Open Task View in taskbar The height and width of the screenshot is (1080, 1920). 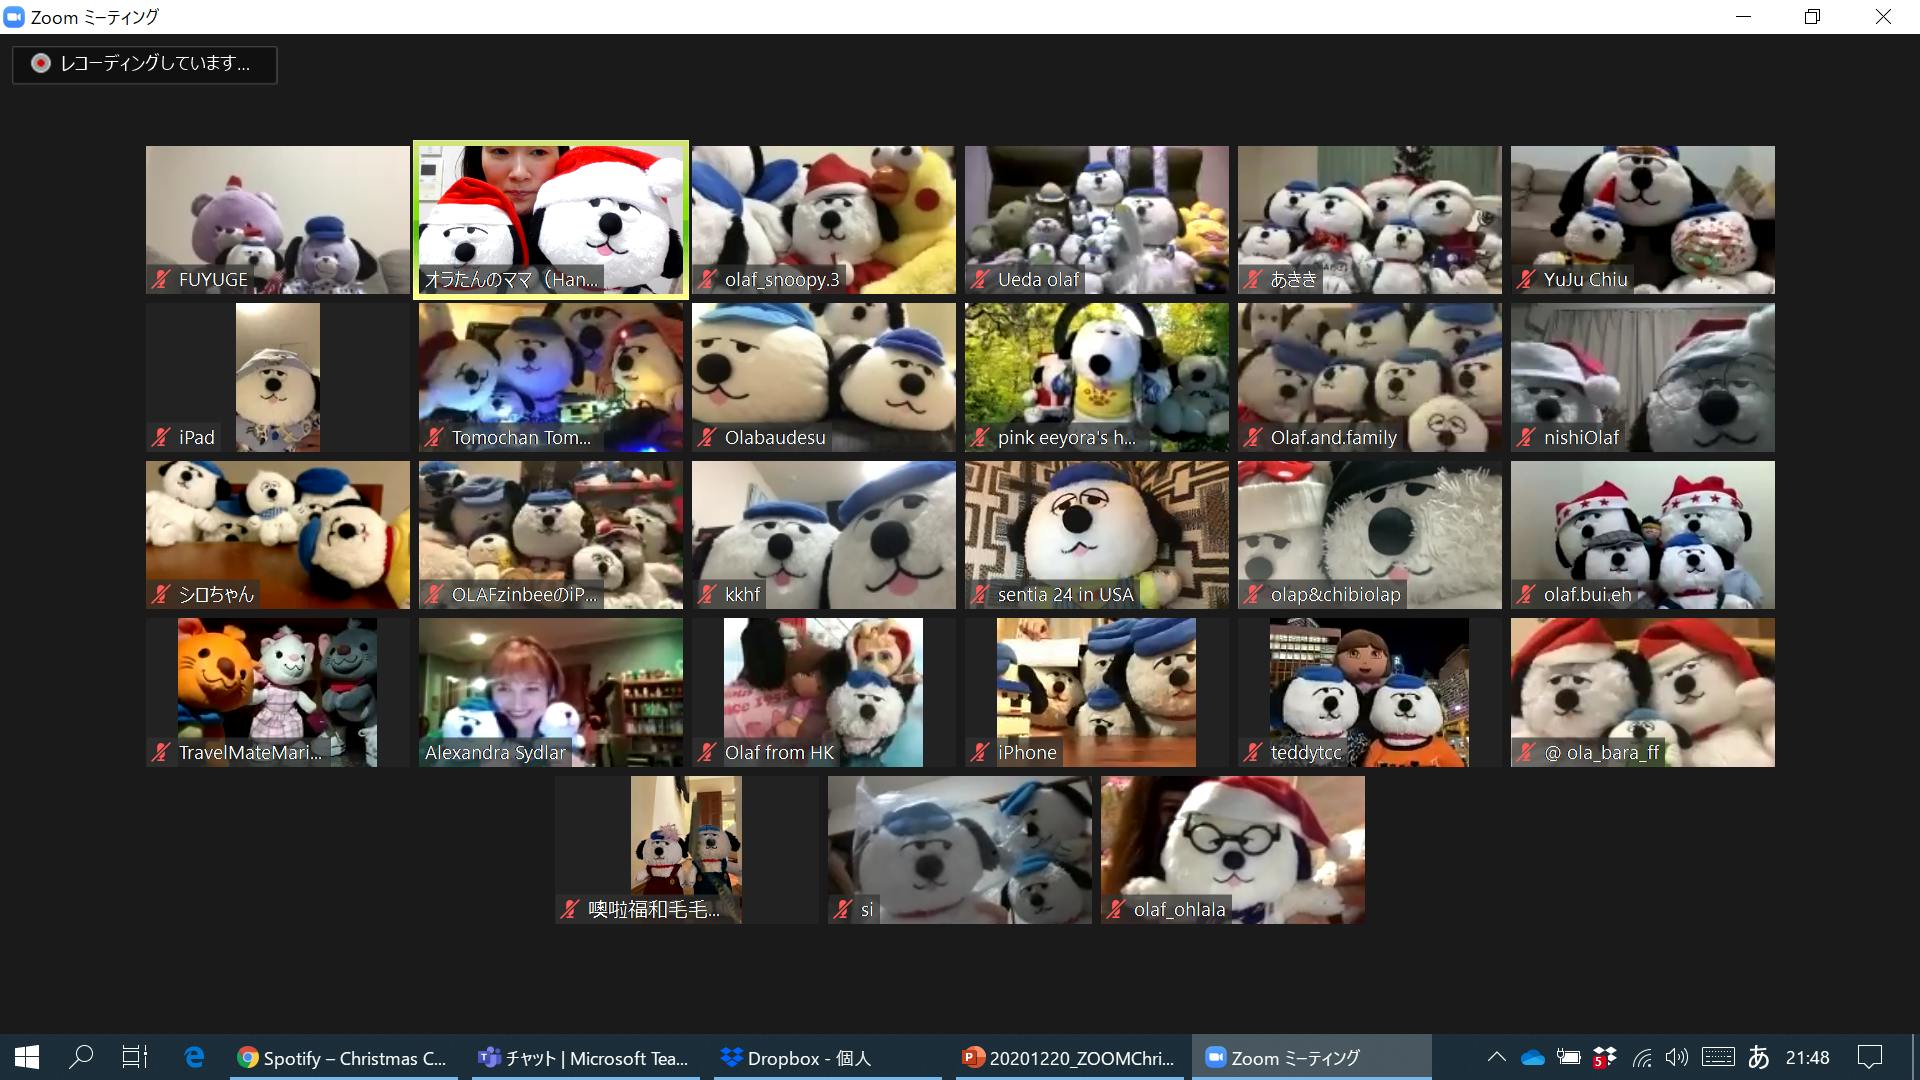(x=134, y=1057)
